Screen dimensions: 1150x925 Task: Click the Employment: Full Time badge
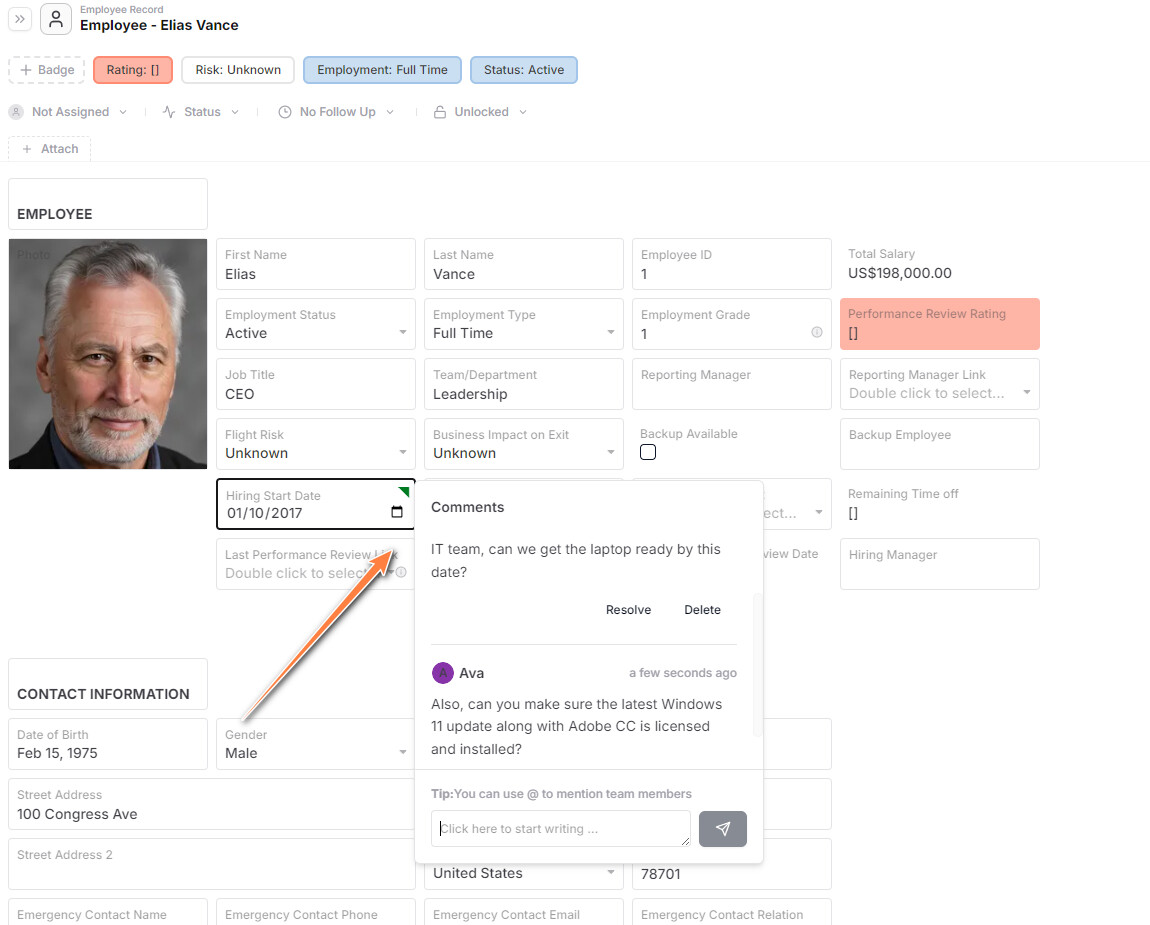382,70
